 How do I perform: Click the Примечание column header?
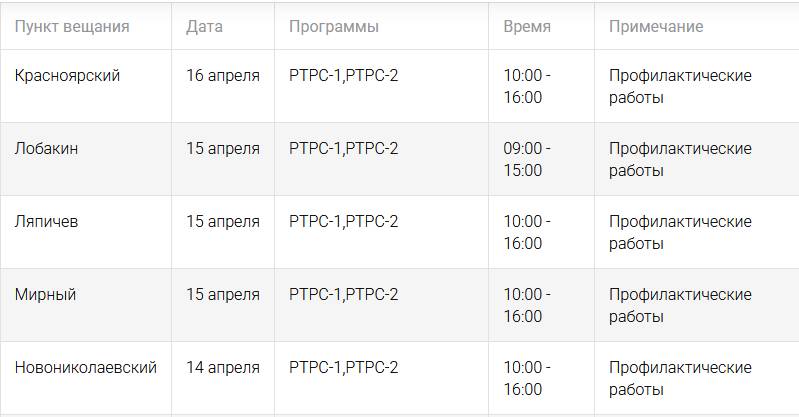click(x=655, y=27)
